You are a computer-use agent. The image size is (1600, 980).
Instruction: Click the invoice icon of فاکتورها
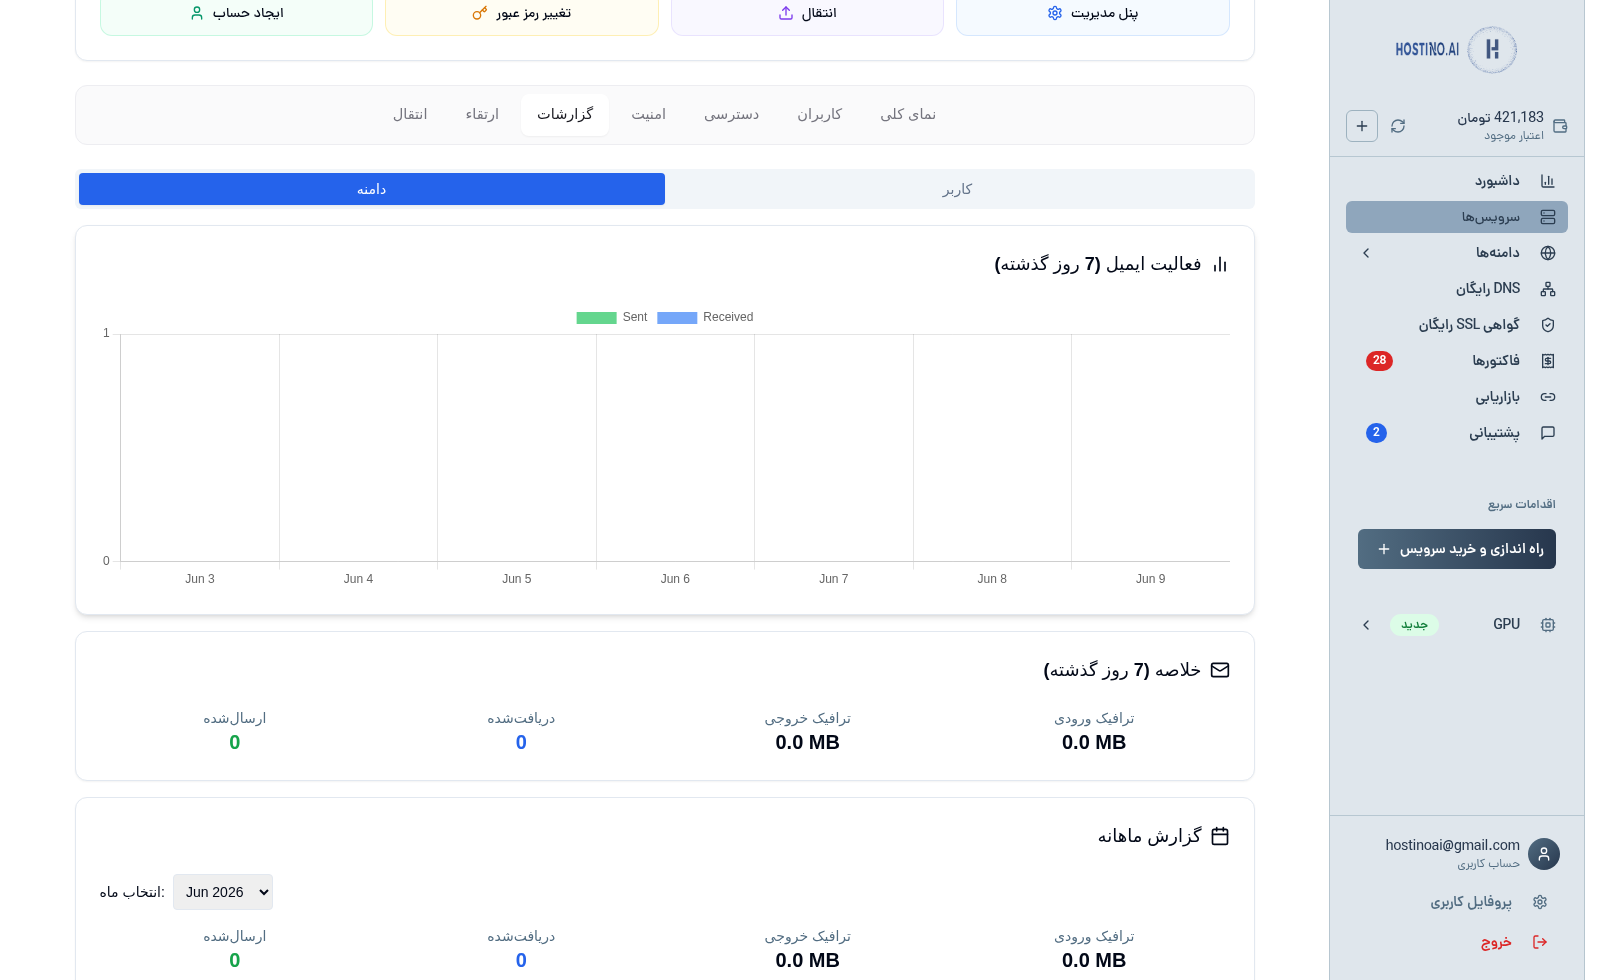click(1548, 361)
